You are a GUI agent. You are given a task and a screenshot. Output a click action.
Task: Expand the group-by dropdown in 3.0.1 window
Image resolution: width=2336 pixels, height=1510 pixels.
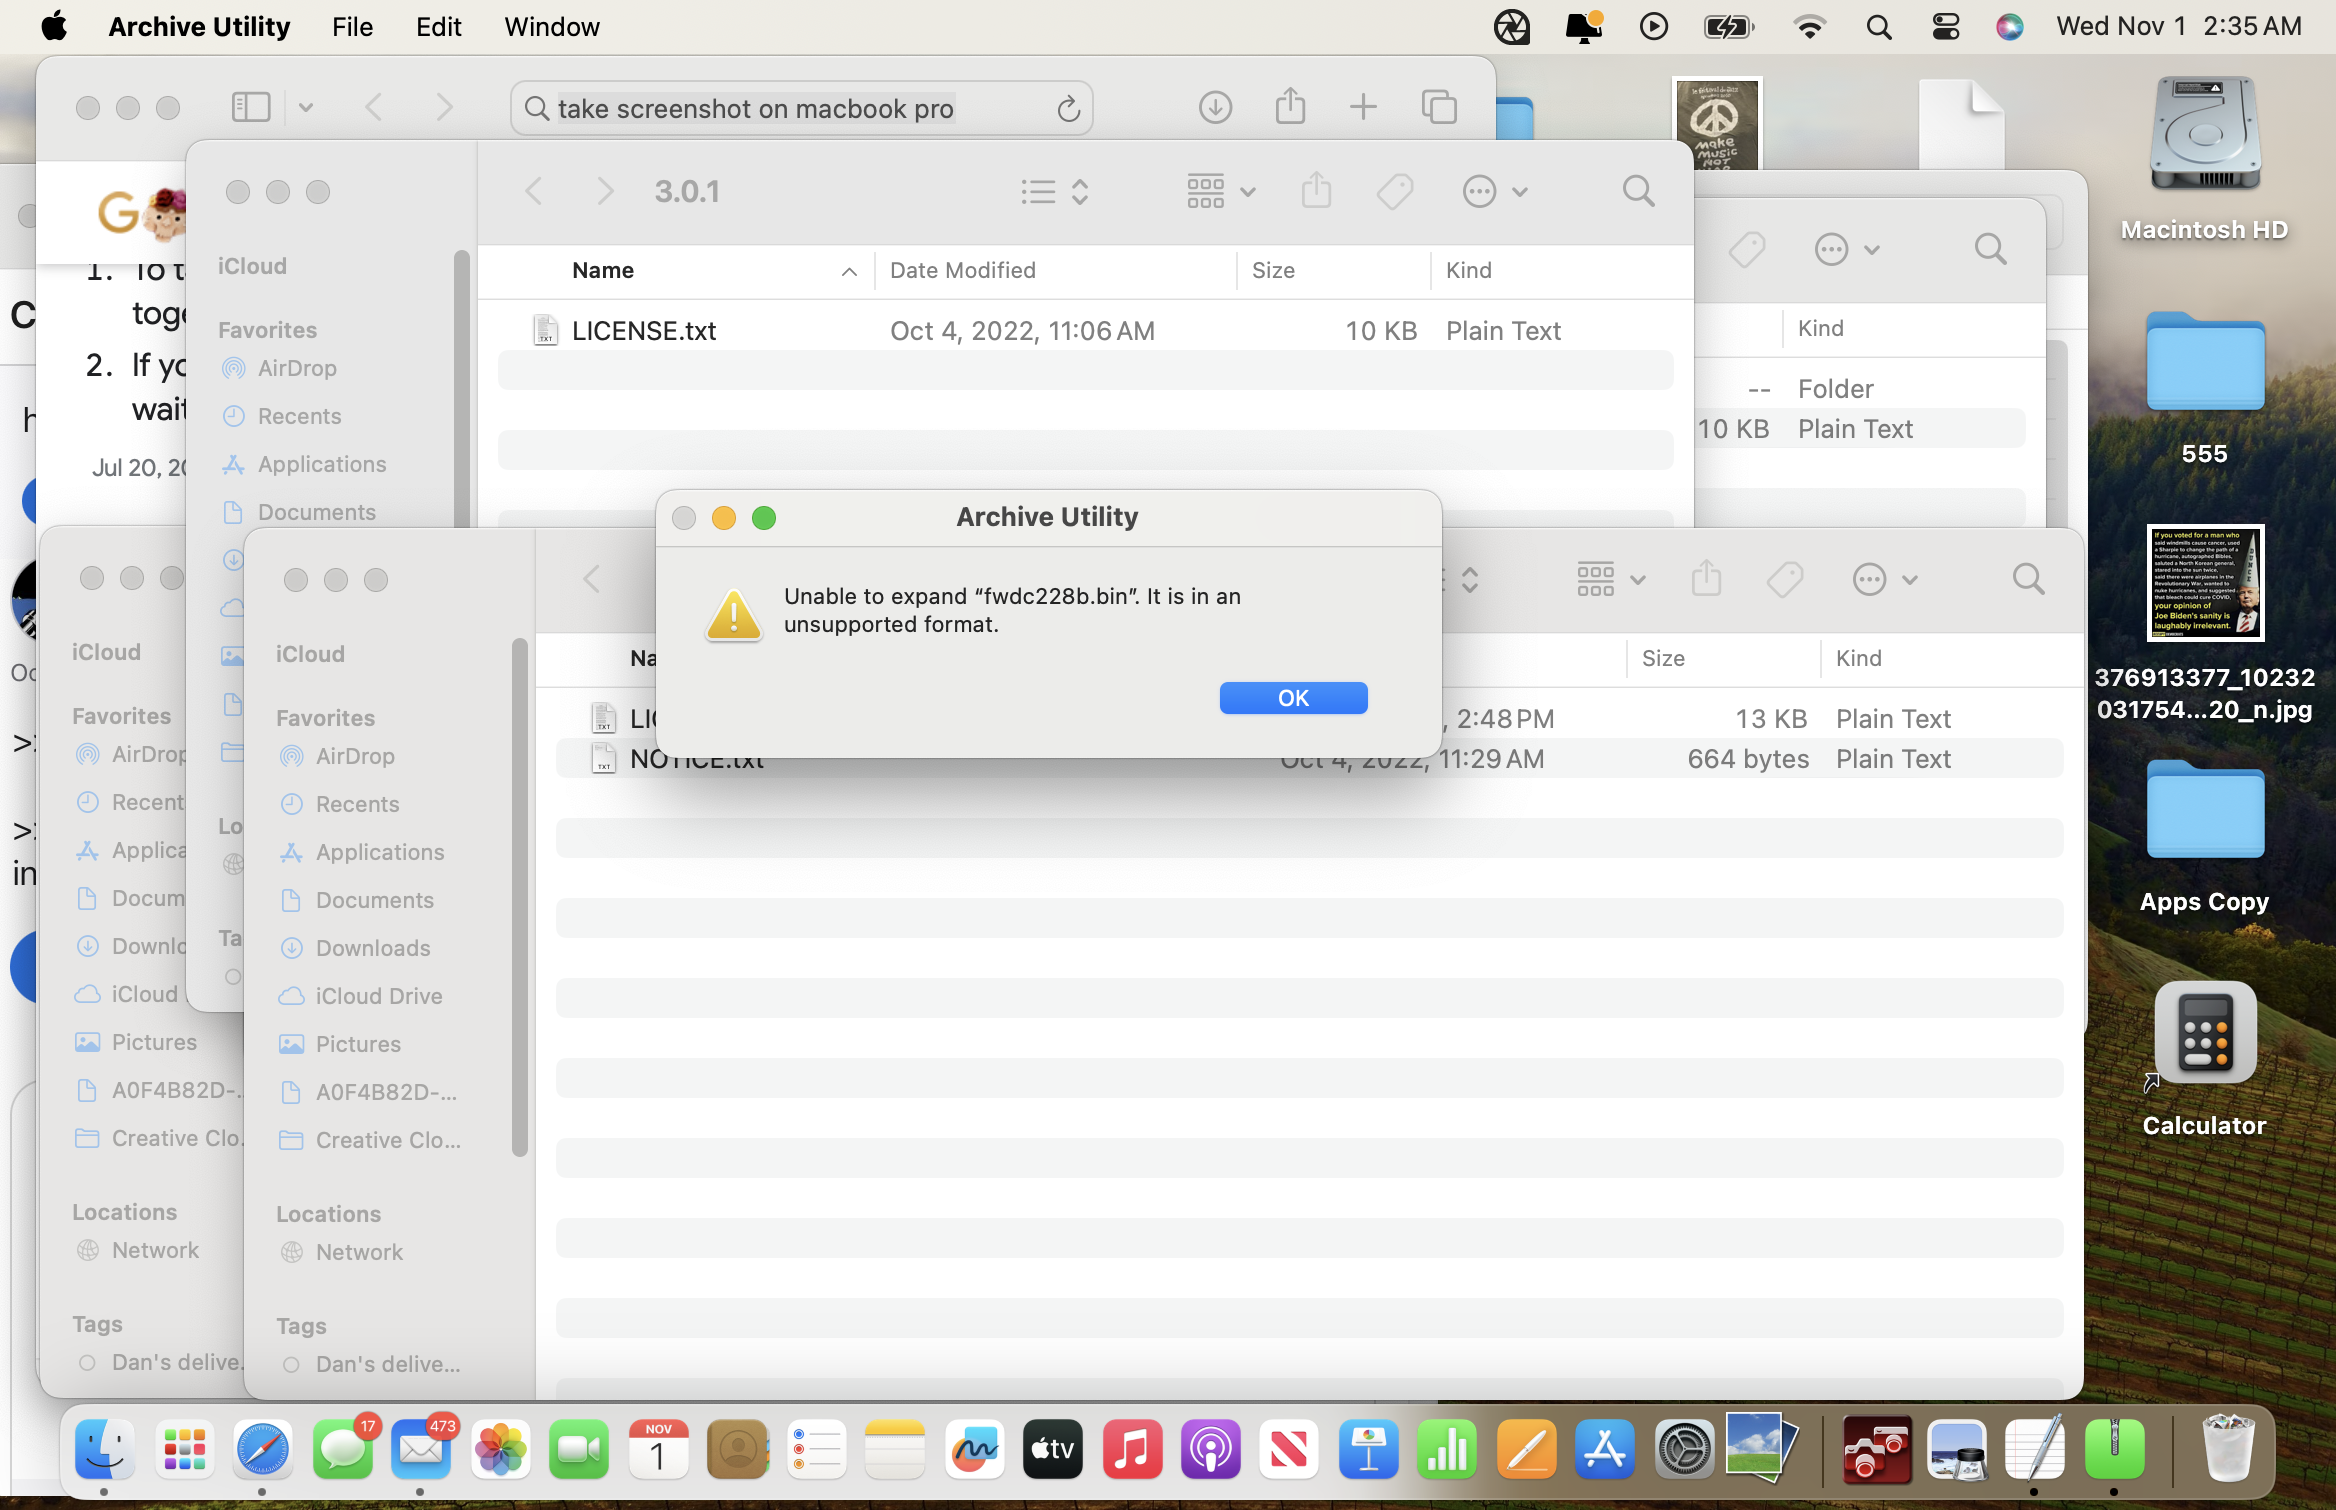click(x=1220, y=191)
